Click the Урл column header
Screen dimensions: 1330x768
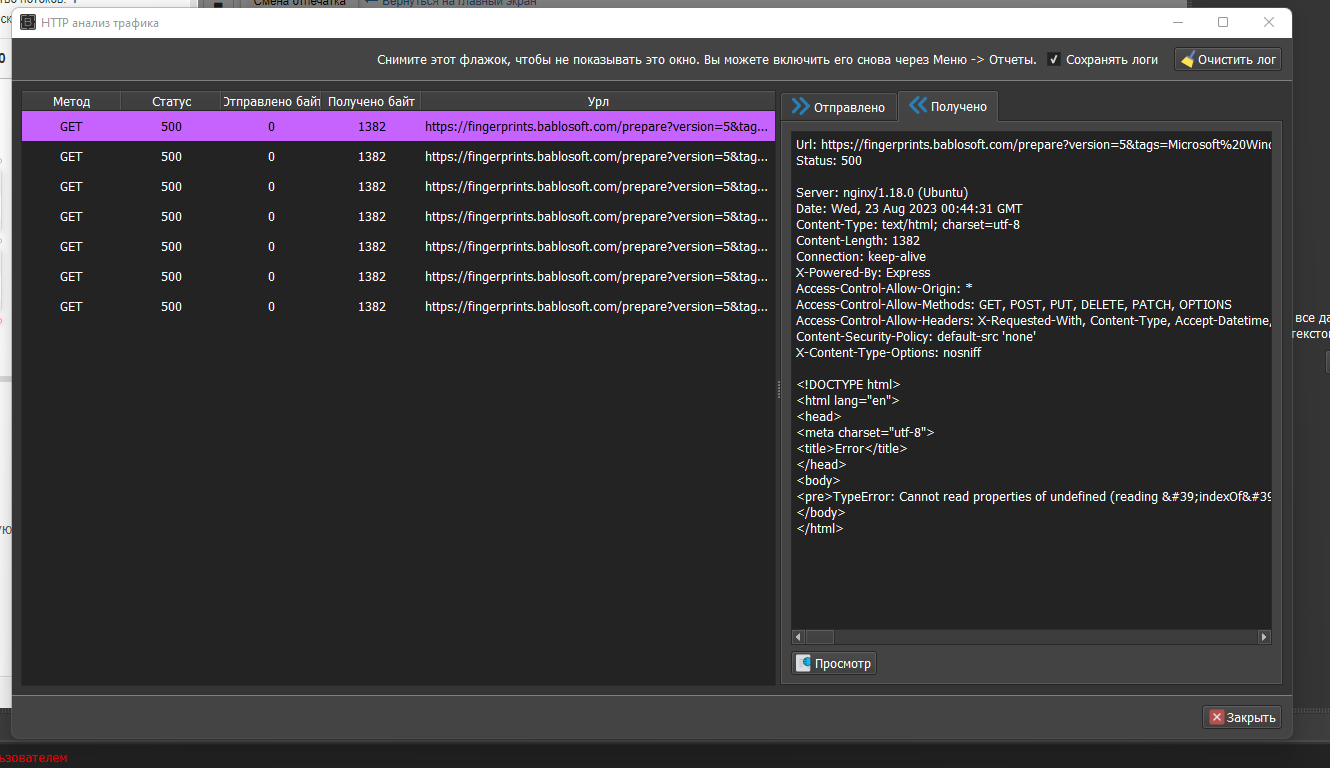[598, 102]
